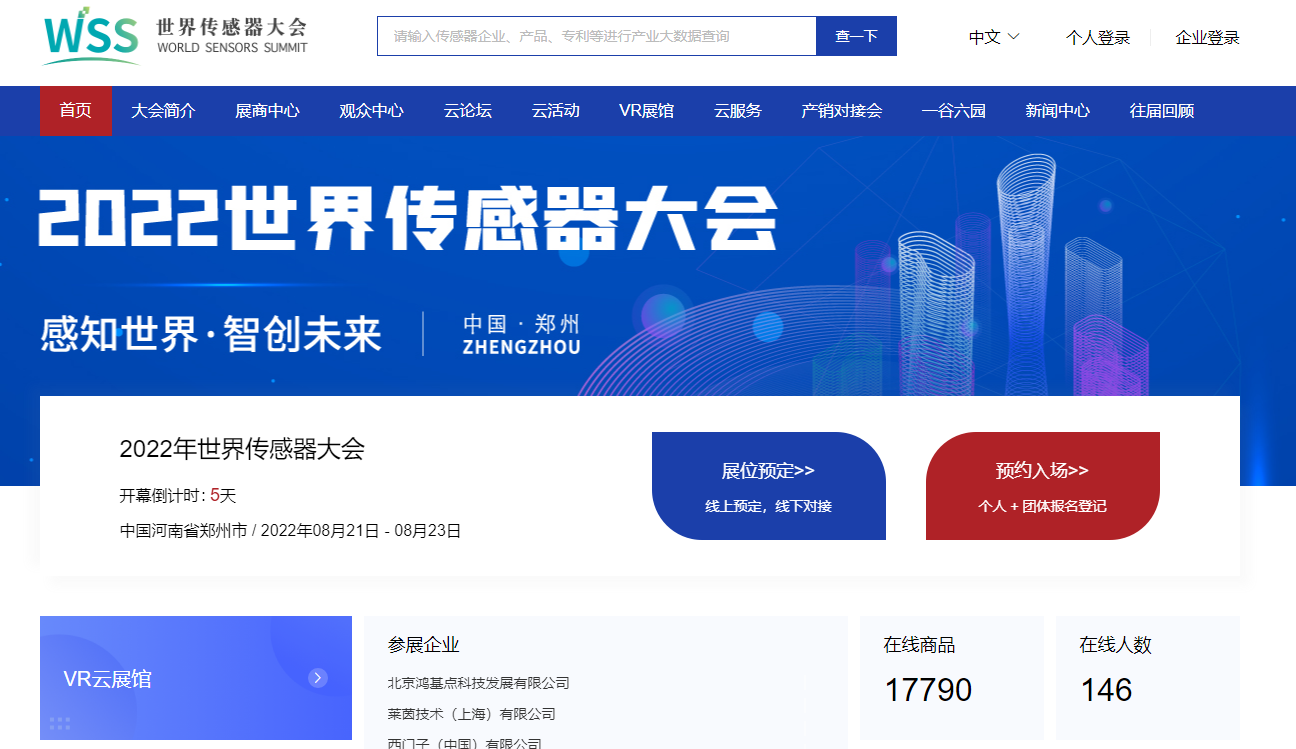Go to 展商中心 menu item
Screen dimensions: 1296x749
[267, 111]
